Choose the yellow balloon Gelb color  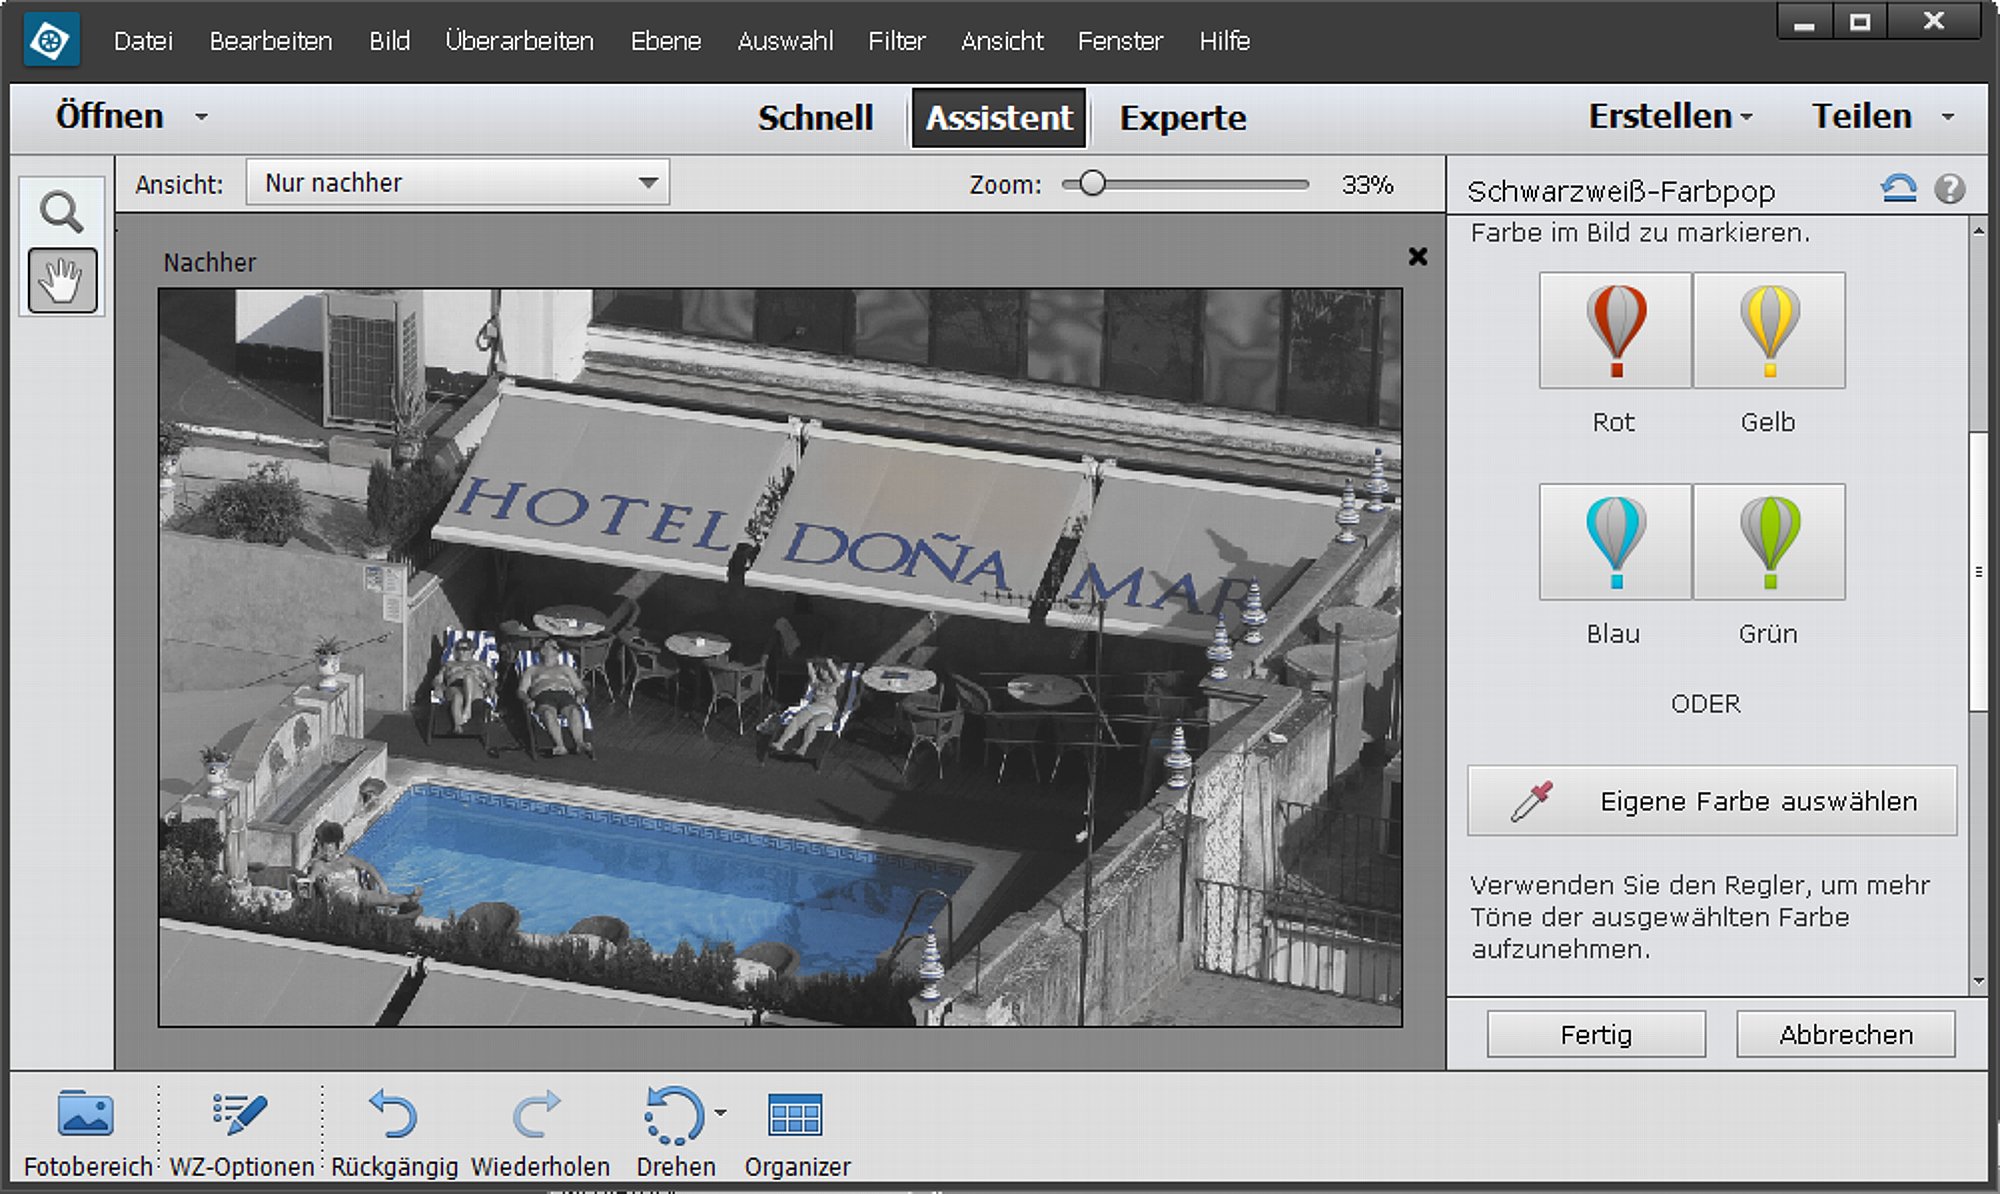coord(1769,330)
